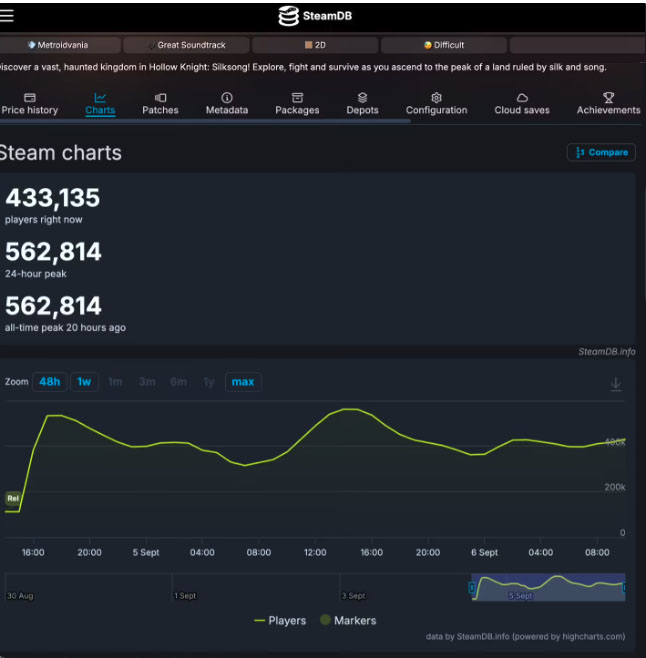Click the 24-hour peak label
Viewport: 646px width, 658px height.
click(36, 274)
